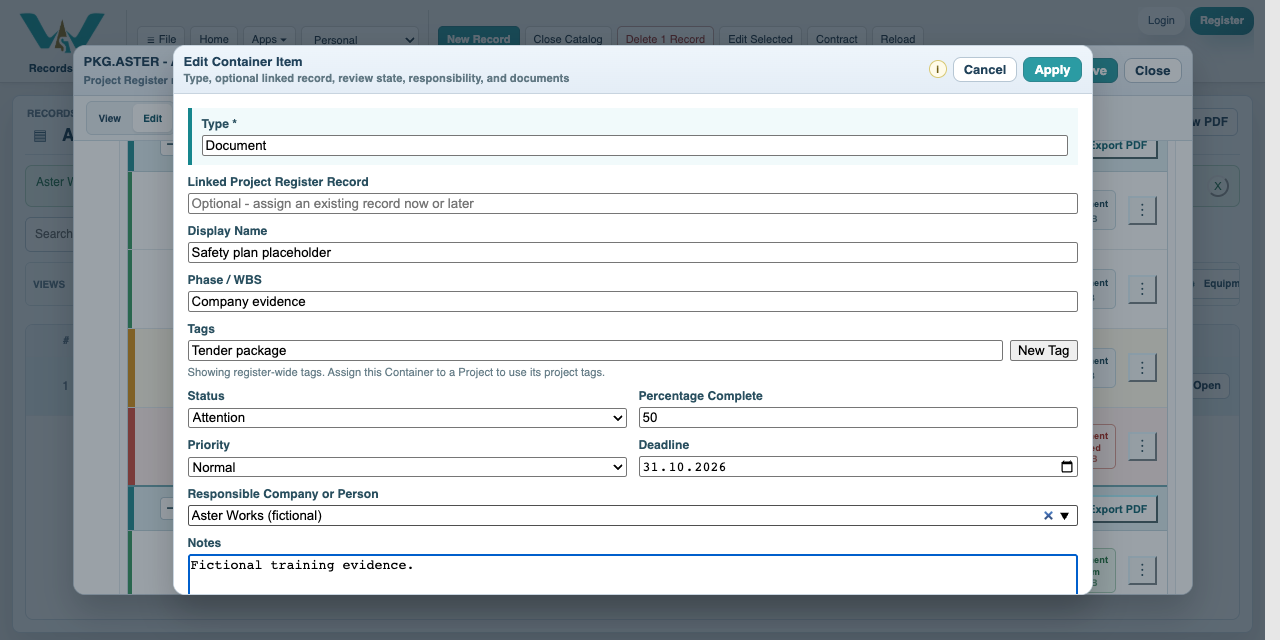Click the Contract toolbar button
This screenshot has width=1280, height=640.
837,40
